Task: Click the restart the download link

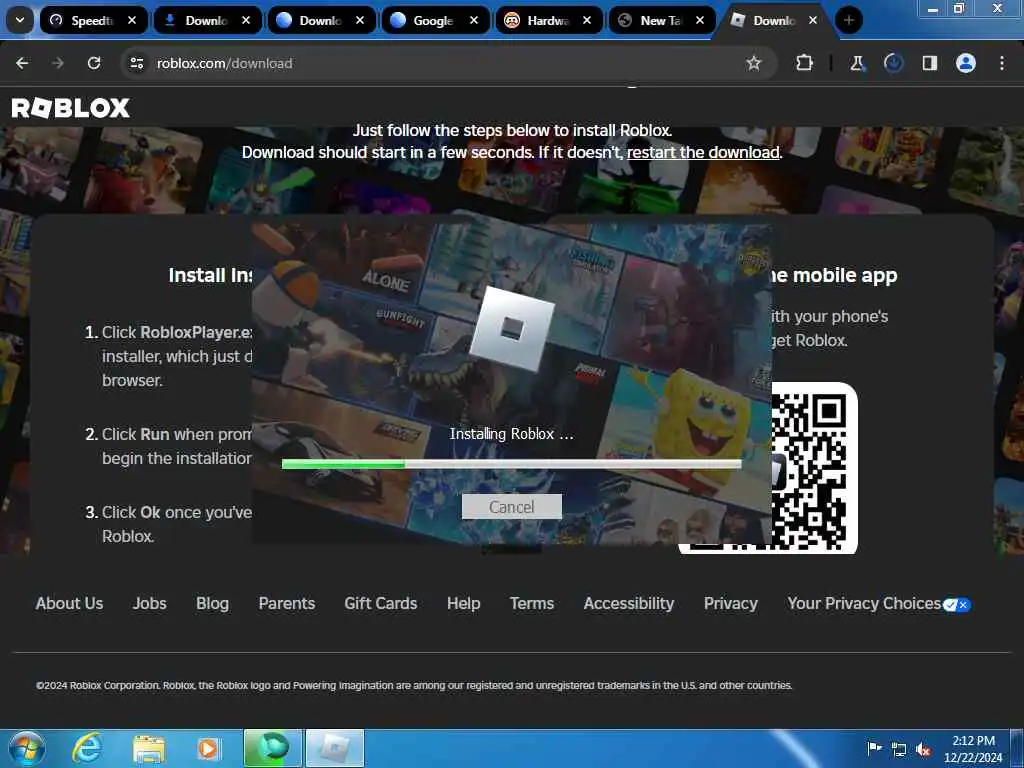Action: tap(703, 152)
